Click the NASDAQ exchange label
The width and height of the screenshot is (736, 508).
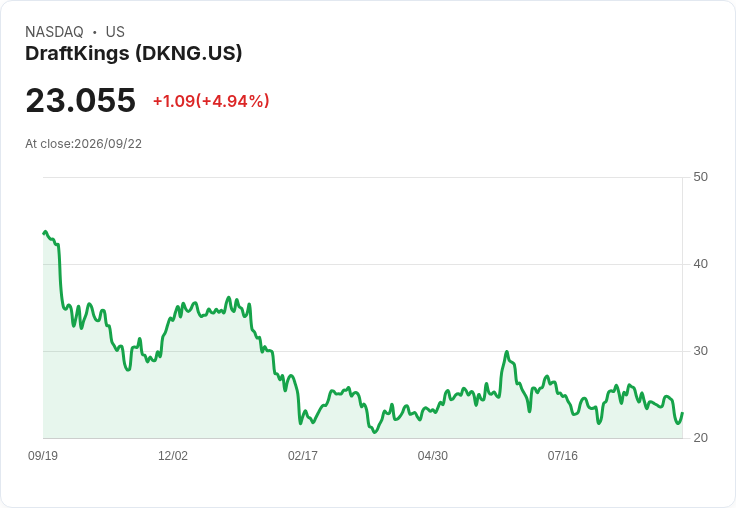pyautogui.click(x=54, y=32)
